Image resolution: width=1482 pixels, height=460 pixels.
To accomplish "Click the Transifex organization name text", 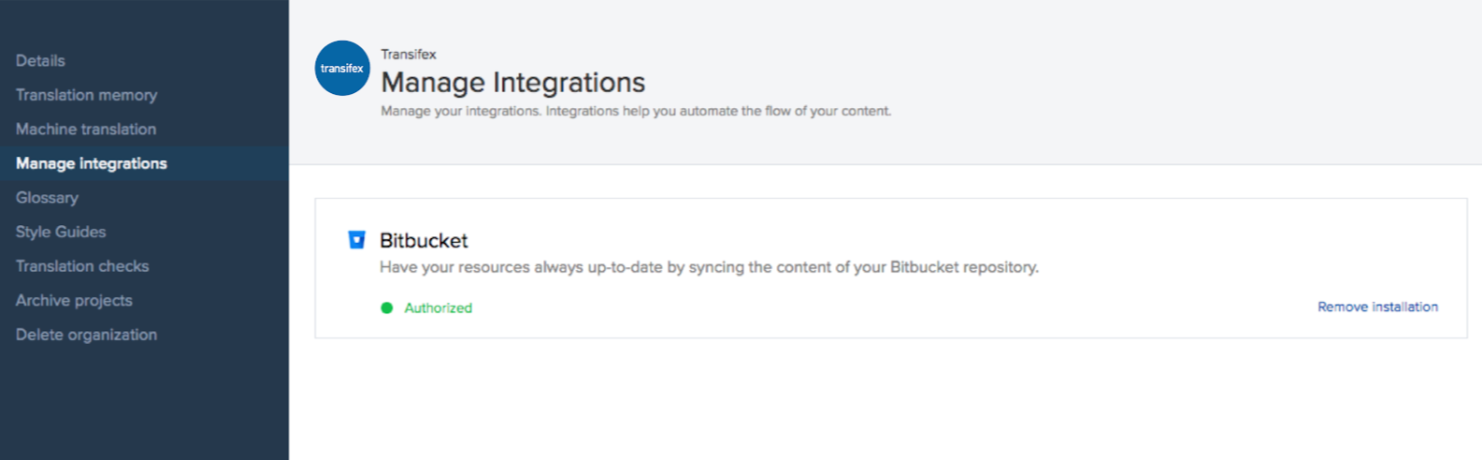I will 407,54.
